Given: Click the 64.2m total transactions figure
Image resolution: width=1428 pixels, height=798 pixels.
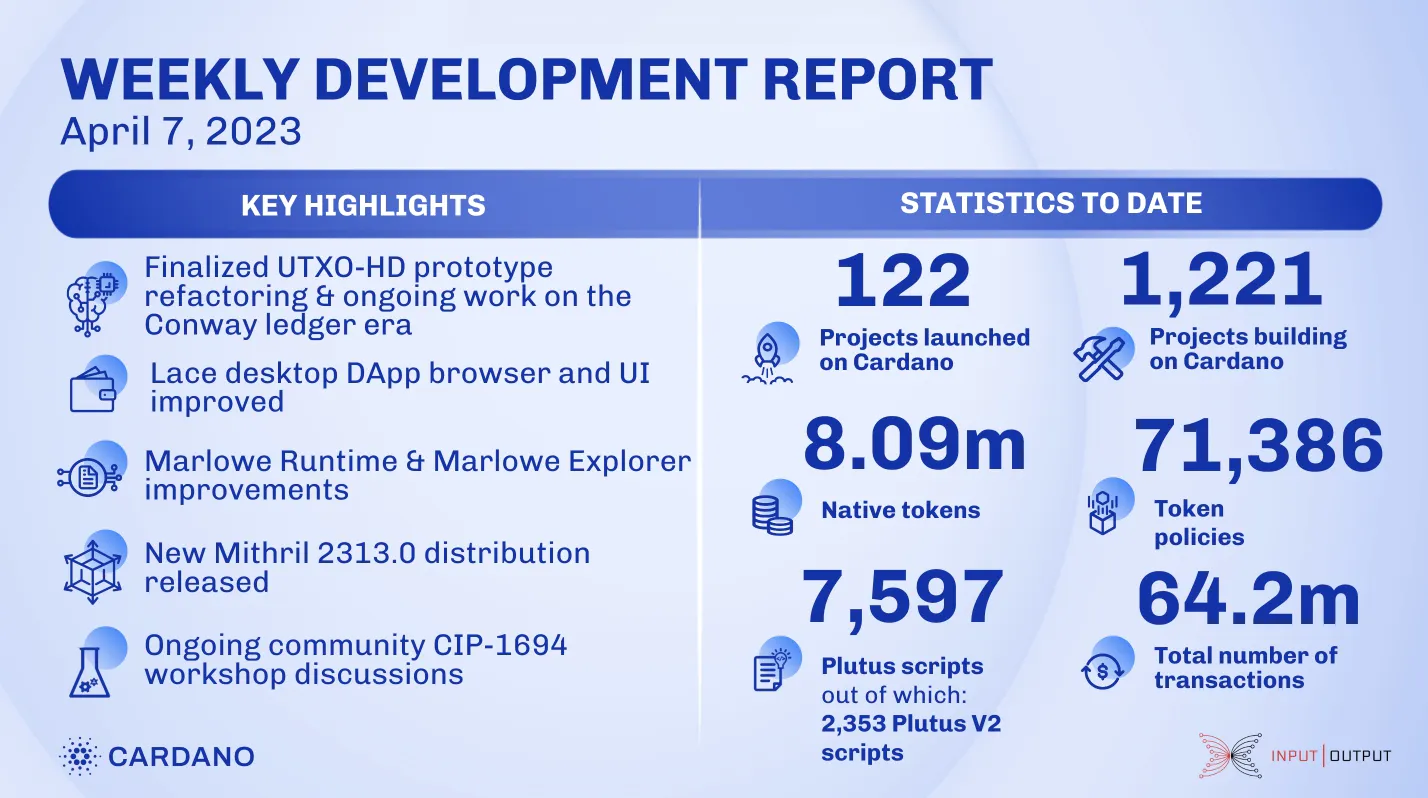Looking at the screenshot, I should (x=1249, y=599).
